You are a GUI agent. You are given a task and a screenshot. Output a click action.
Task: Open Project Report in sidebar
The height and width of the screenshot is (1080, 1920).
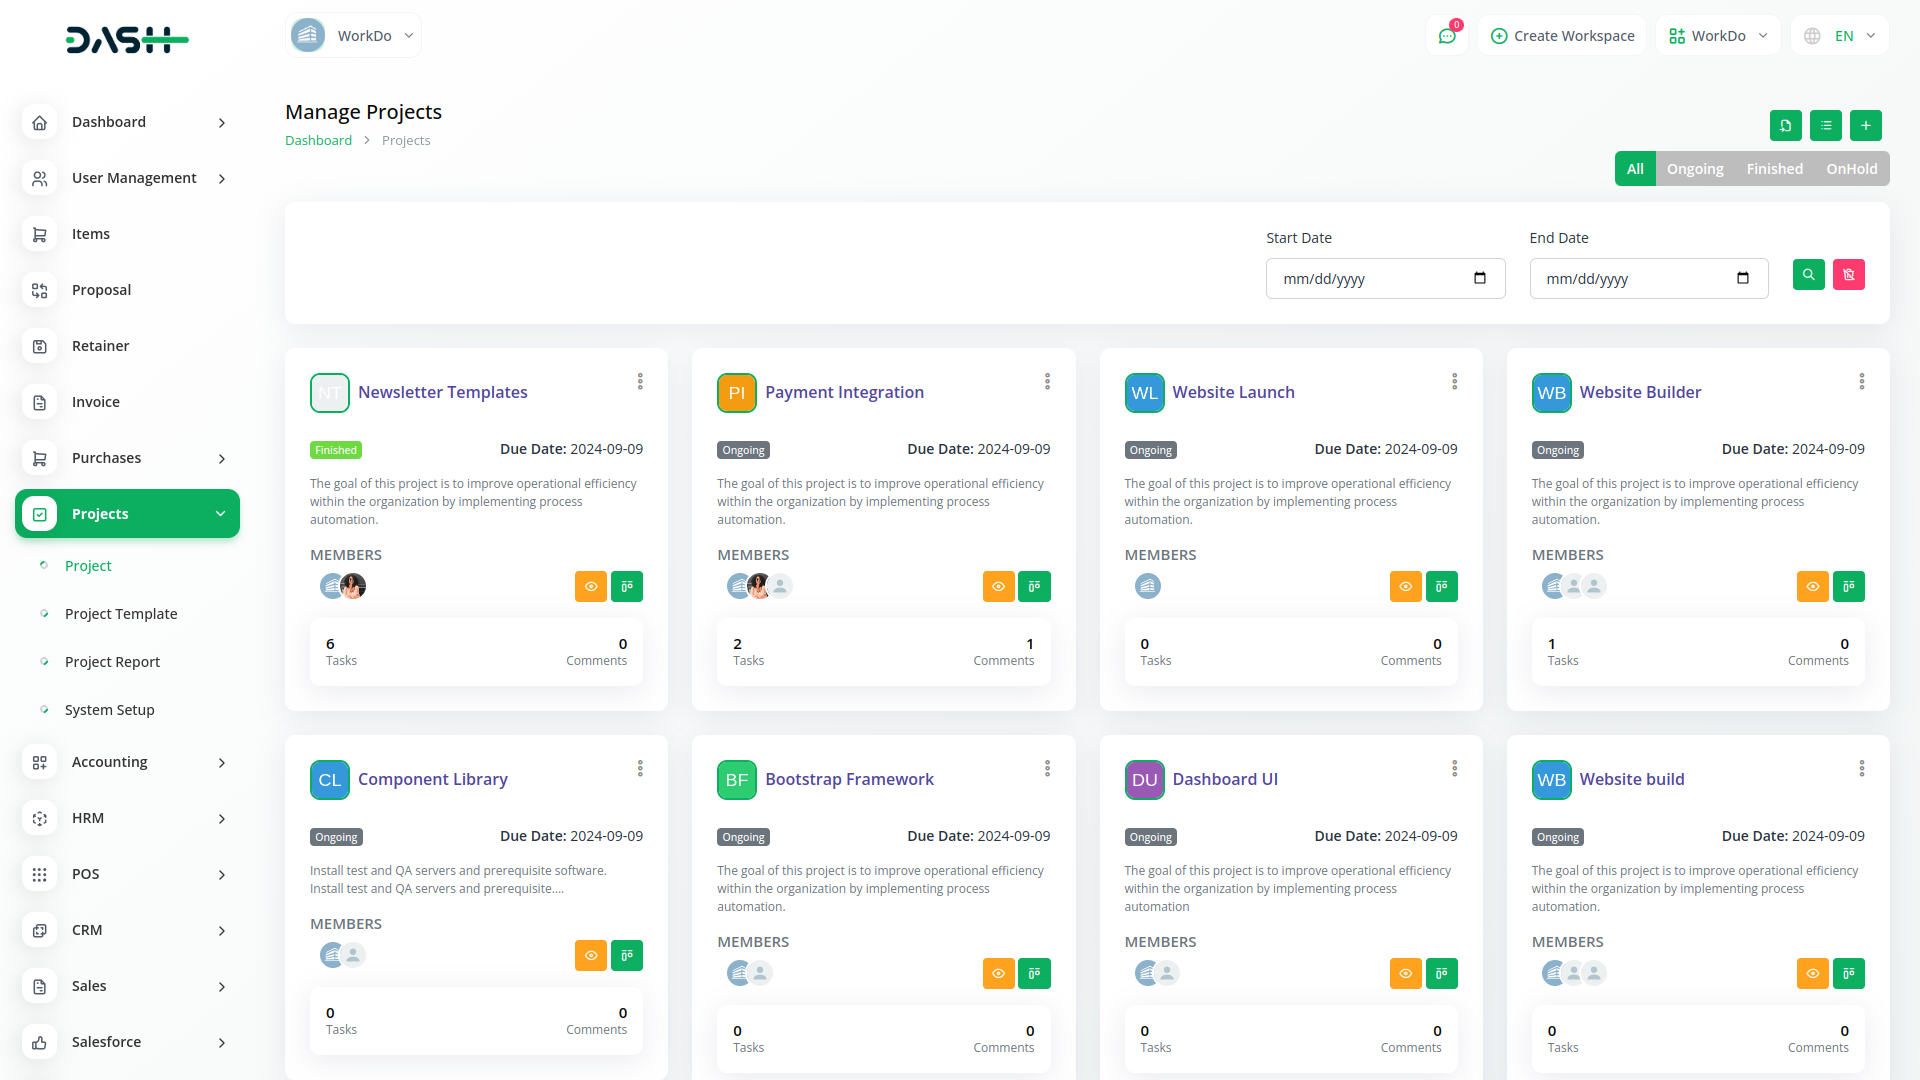[x=112, y=662]
